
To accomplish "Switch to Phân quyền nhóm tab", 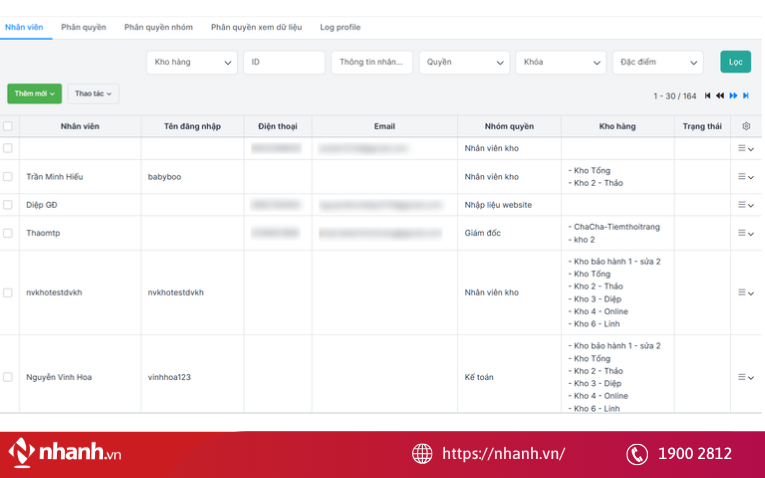I will click(159, 27).
